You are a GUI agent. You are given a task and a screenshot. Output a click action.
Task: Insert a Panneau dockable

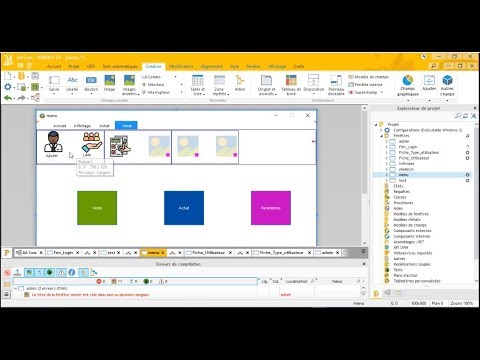[336, 85]
